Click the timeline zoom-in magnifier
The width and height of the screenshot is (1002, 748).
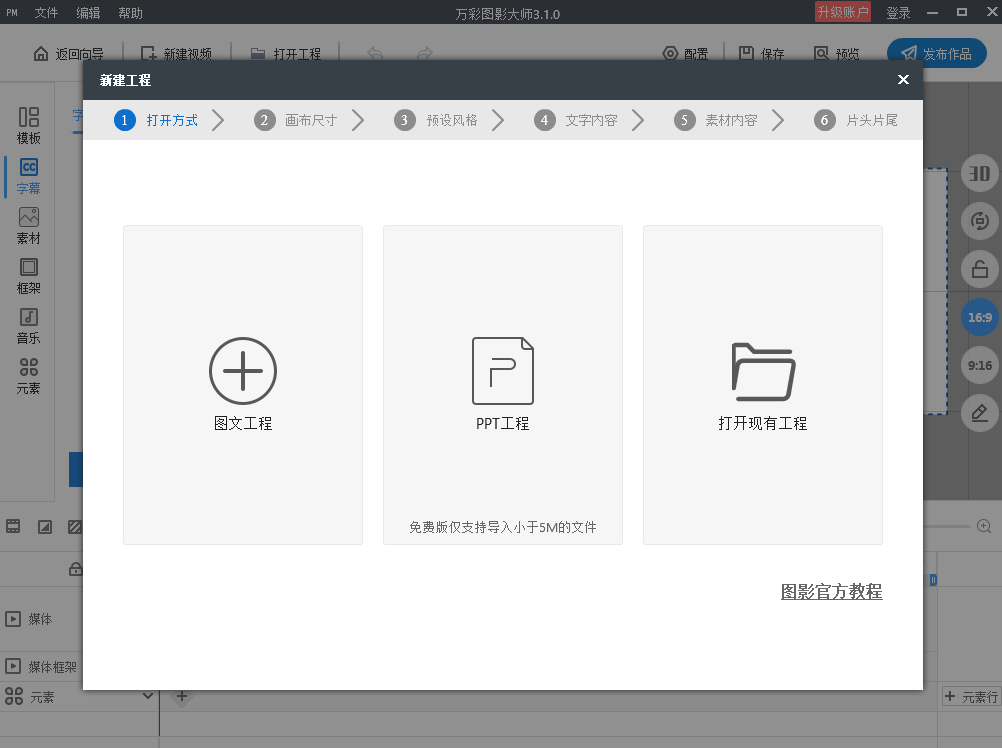tap(984, 526)
